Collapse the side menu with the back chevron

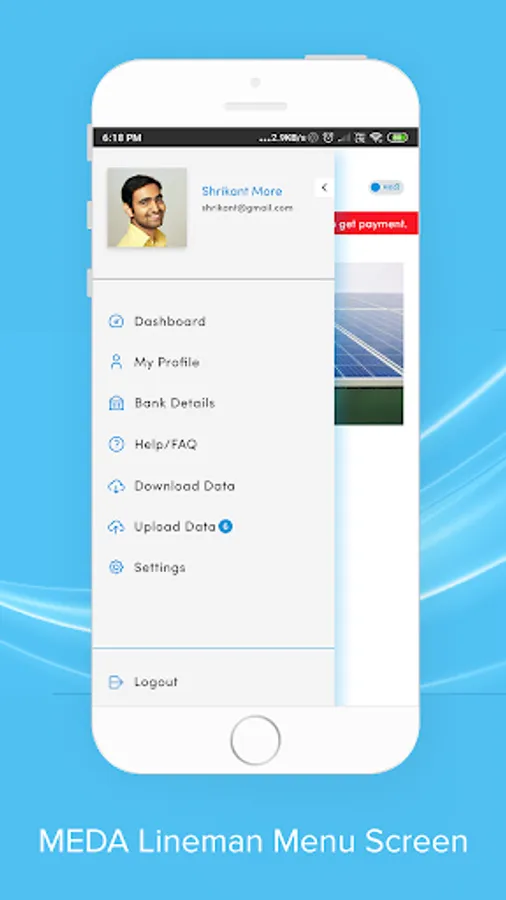(324, 188)
